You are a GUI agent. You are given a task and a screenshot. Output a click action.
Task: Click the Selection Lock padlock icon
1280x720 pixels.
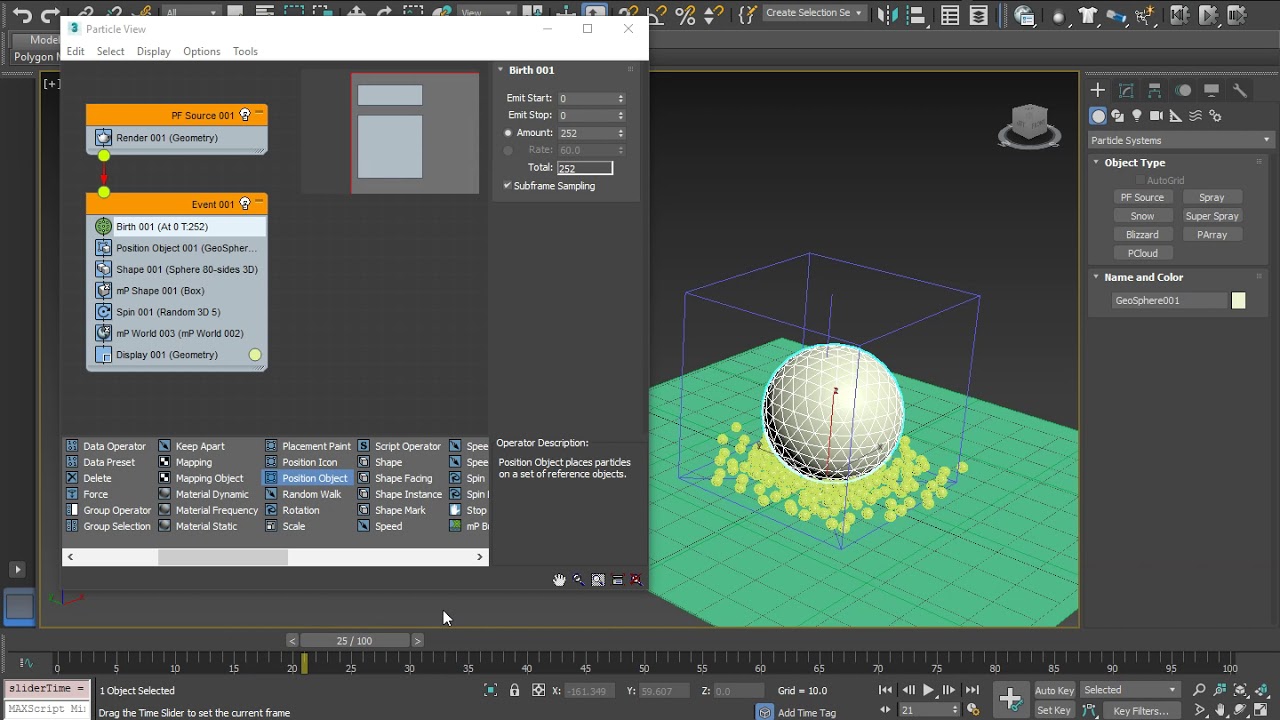click(515, 690)
